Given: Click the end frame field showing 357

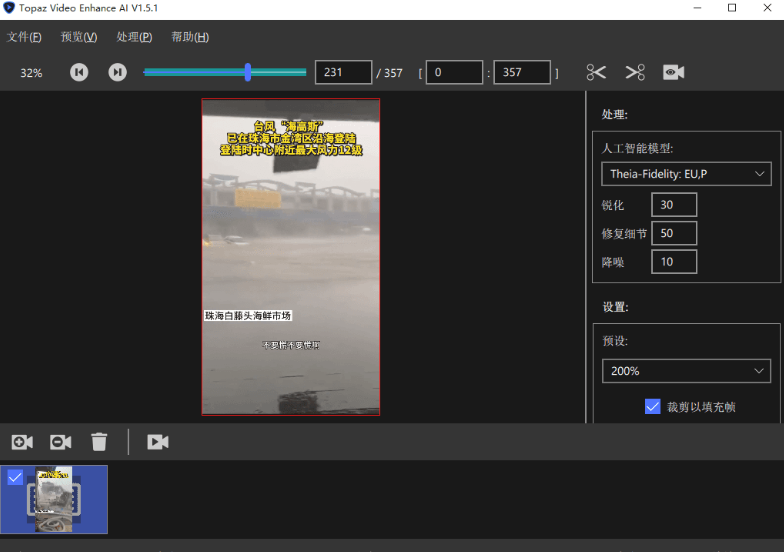Looking at the screenshot, I should click(x=522, y=72).
